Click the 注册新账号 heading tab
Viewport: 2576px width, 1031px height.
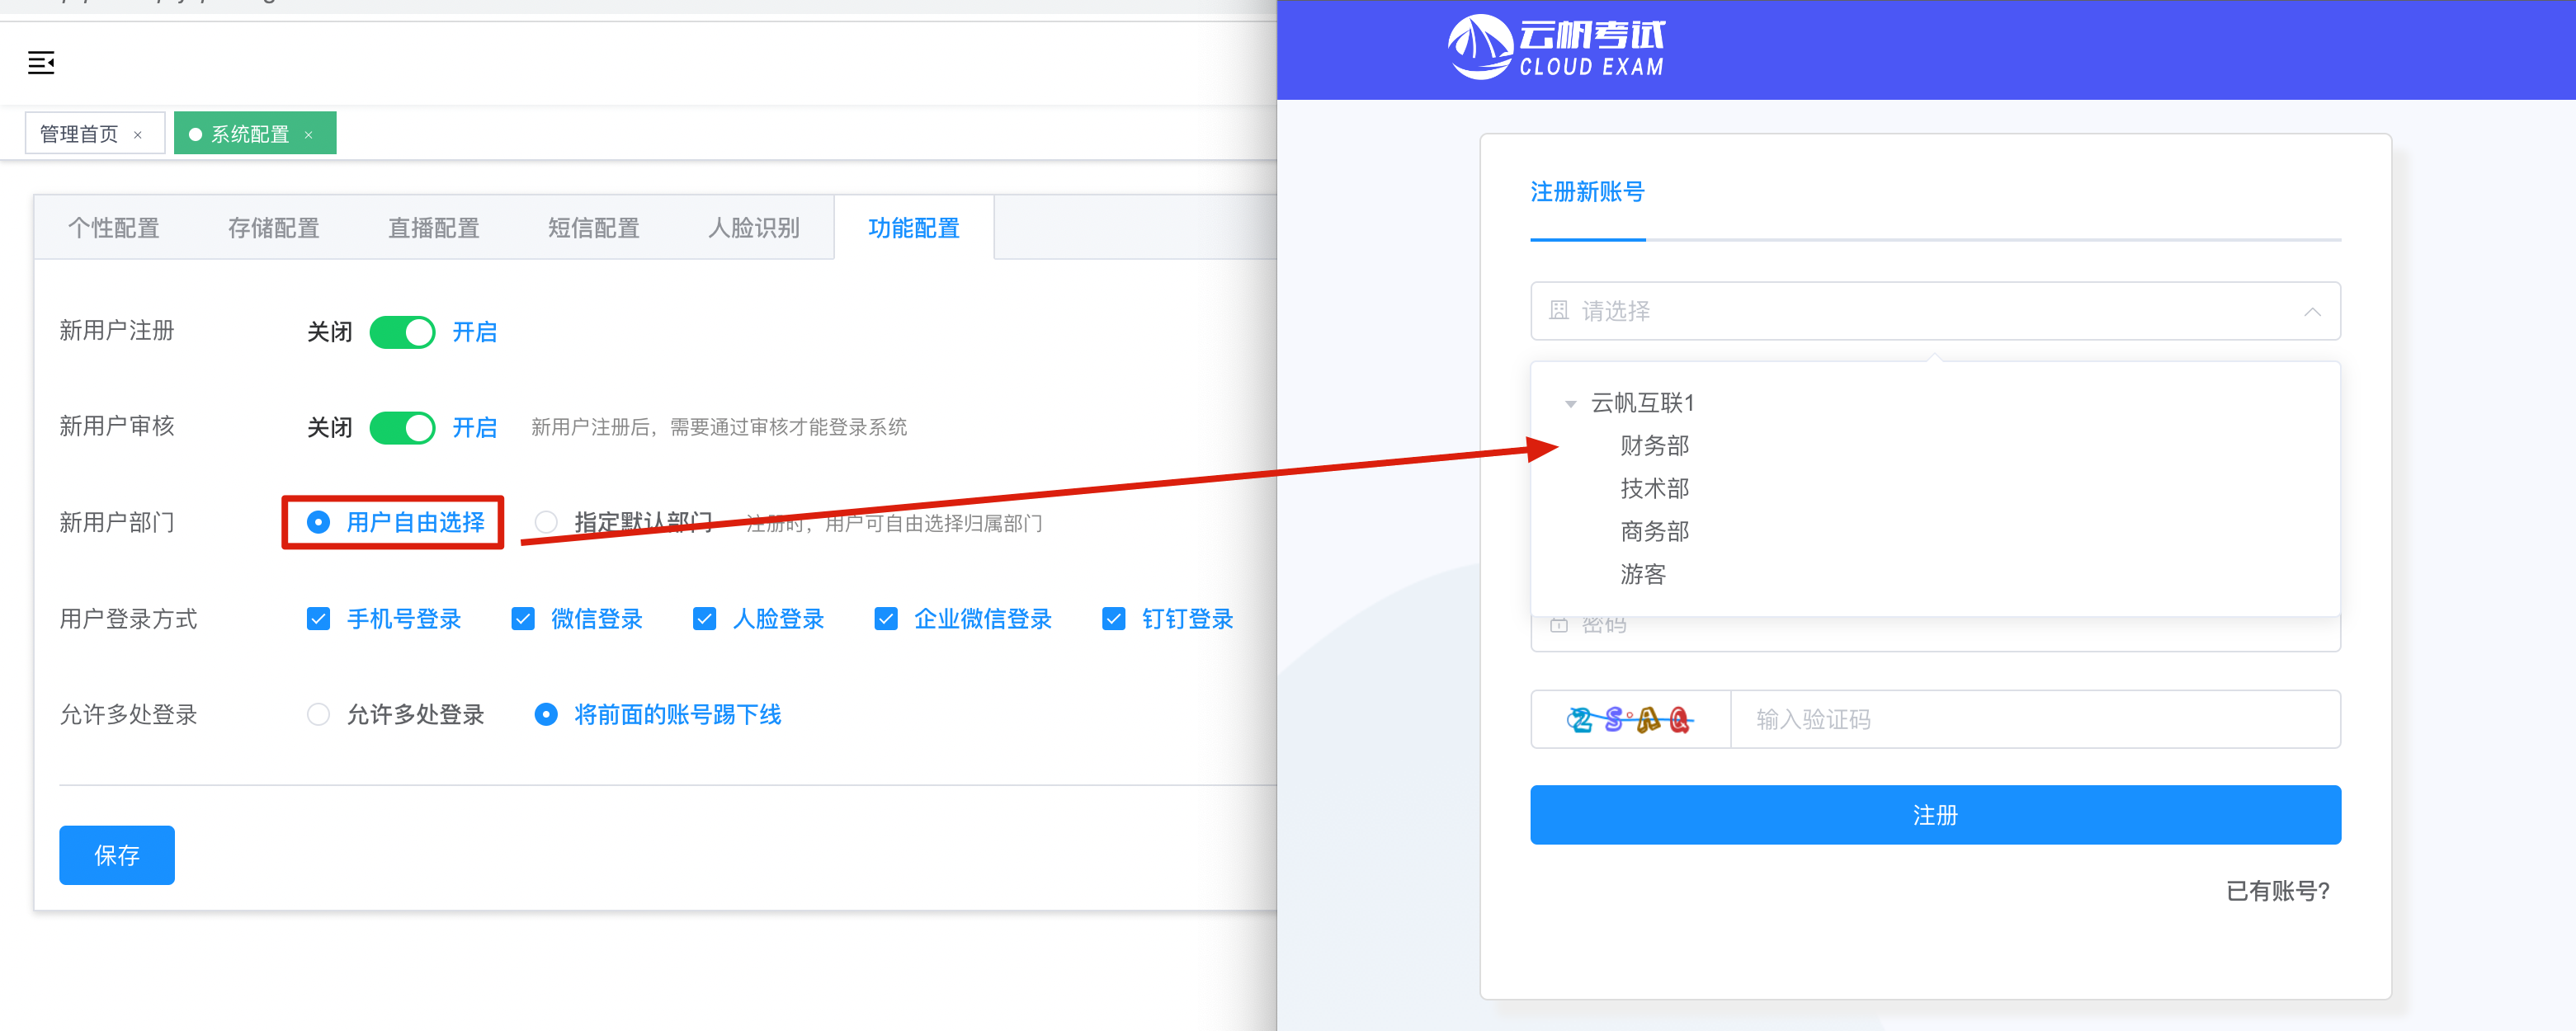1587,192
